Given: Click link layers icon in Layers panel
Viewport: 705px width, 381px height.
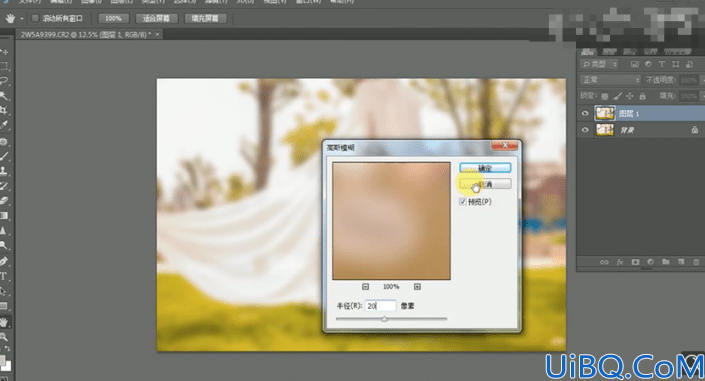Looking at the screenshot, I should tap(604, 262).
